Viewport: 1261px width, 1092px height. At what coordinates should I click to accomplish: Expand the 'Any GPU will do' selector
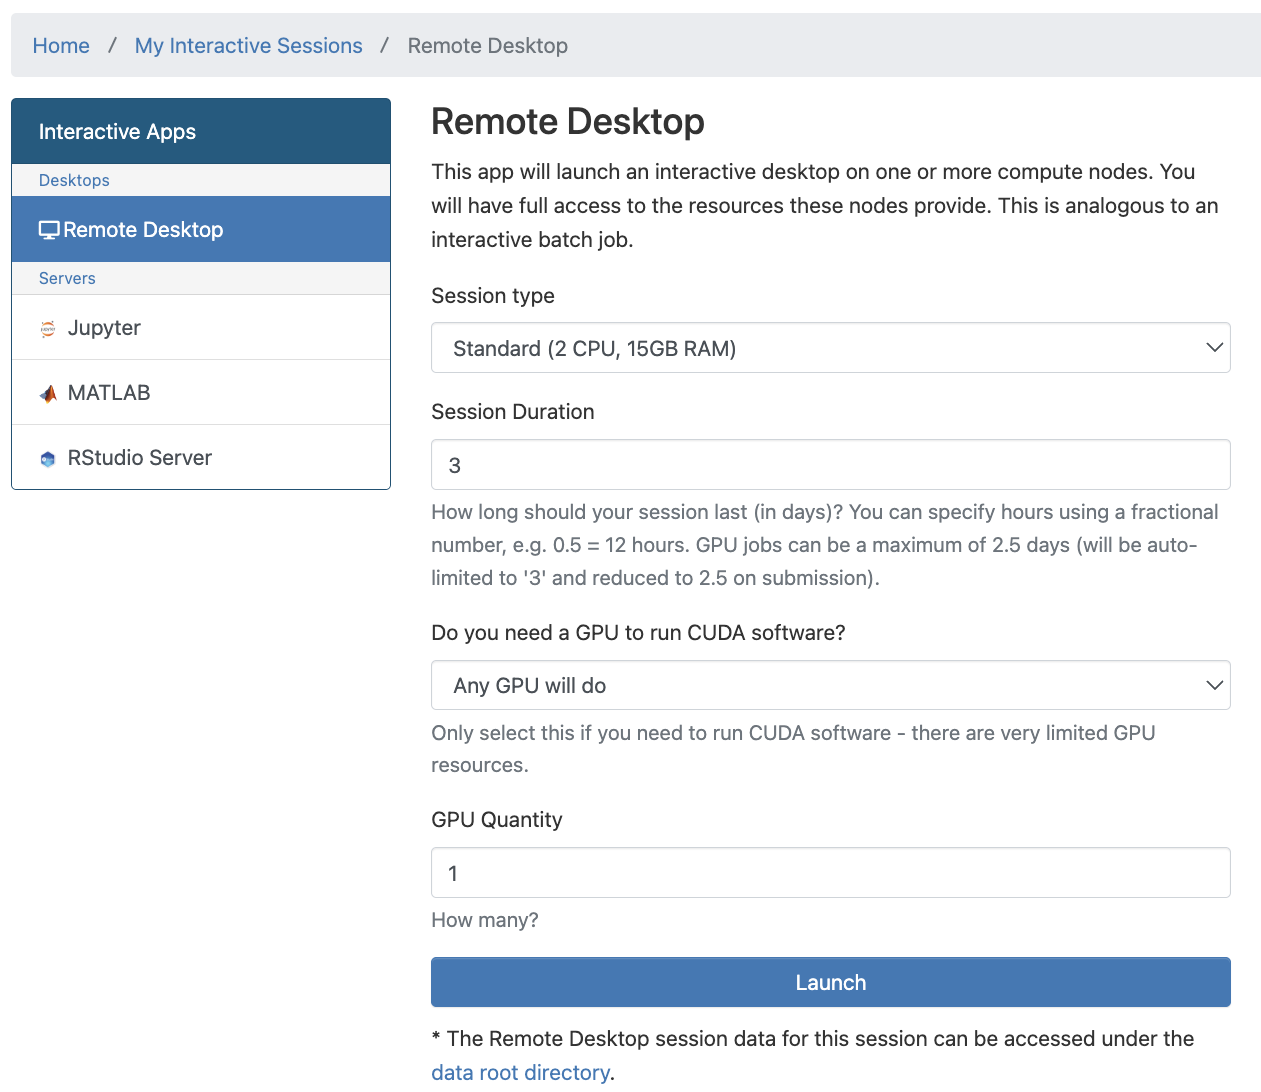(x=1213, y=685)
